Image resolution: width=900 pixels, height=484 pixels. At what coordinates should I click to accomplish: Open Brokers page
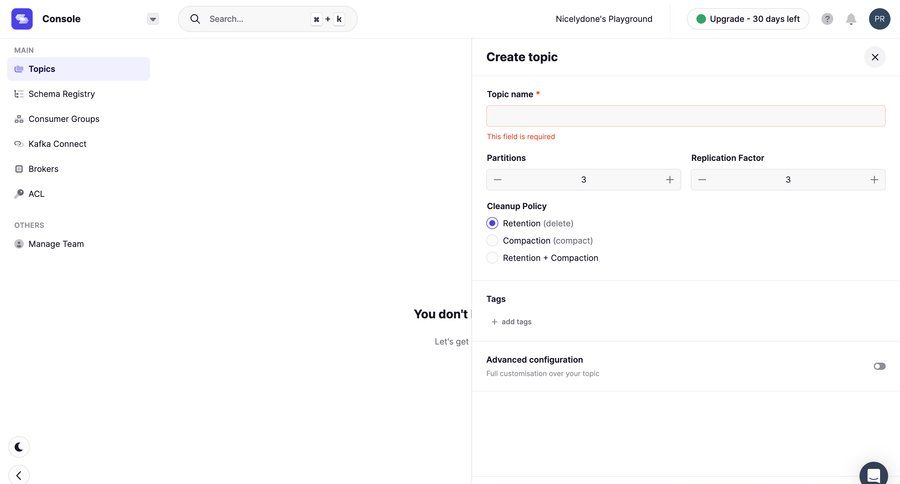[78, 169]
